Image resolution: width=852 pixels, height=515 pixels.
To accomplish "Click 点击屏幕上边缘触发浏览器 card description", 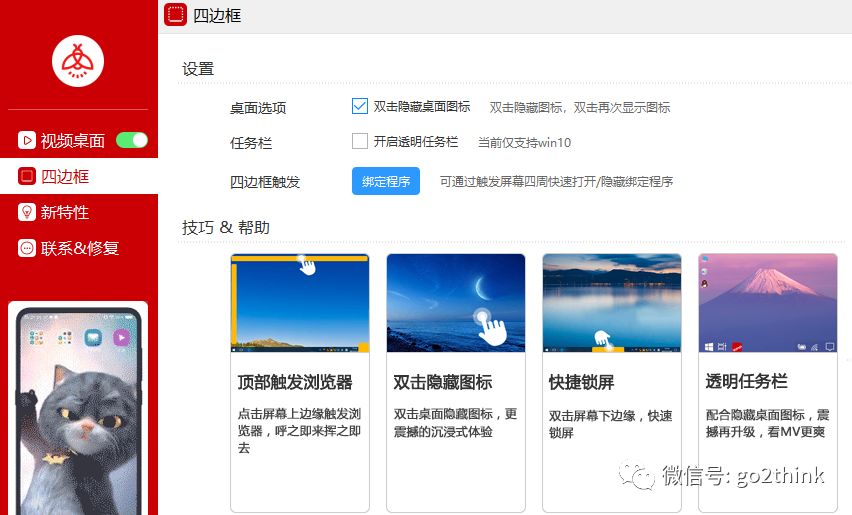I will tap(299, 430).
